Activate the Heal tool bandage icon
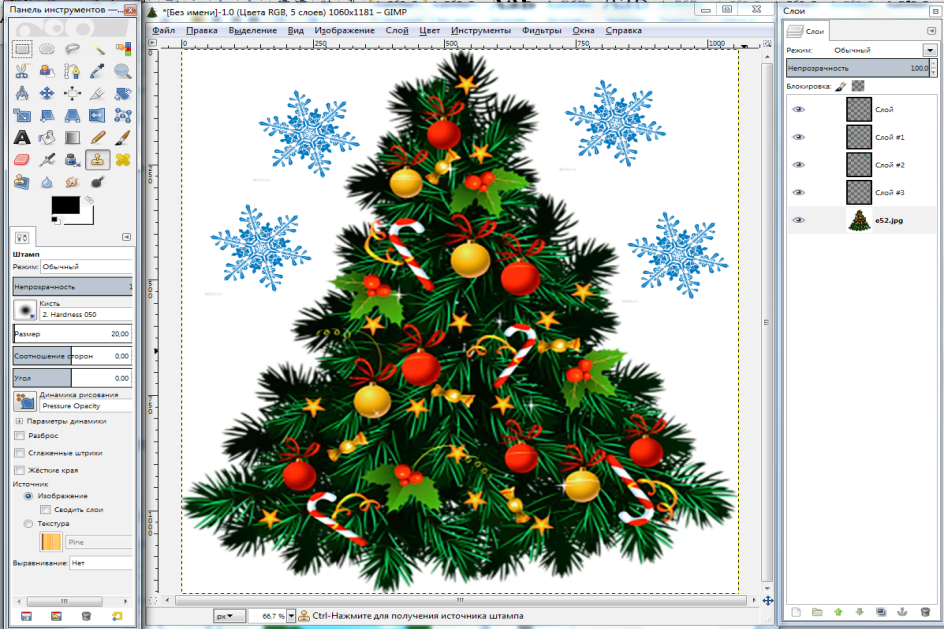 (x=123, y=159)
